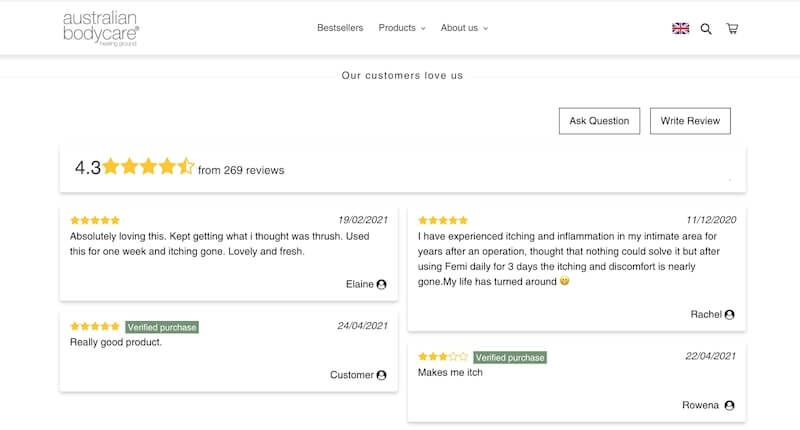Viewport: 800px width, 430px height.
Task: Click Elaine's user avatar icon
Action: tap(382, 284)
